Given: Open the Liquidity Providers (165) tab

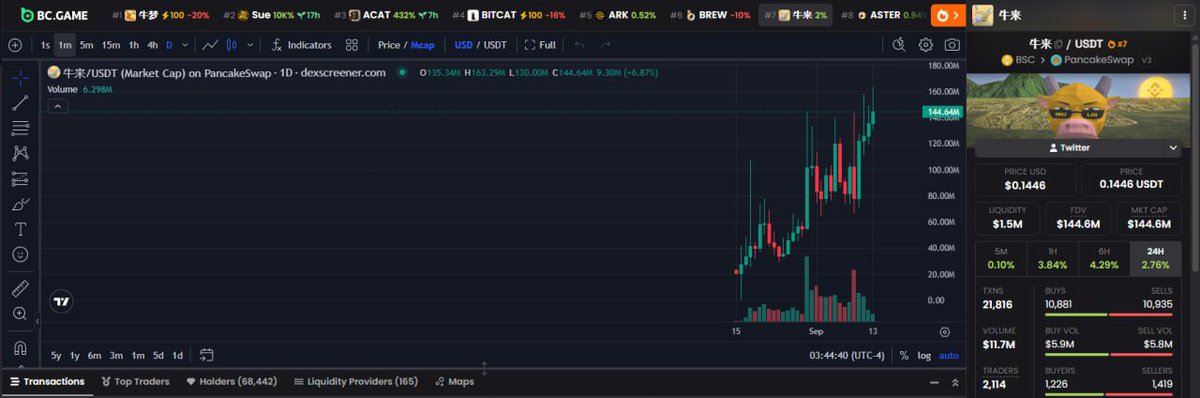Looking at the screenshot, I should click(356, 382).
